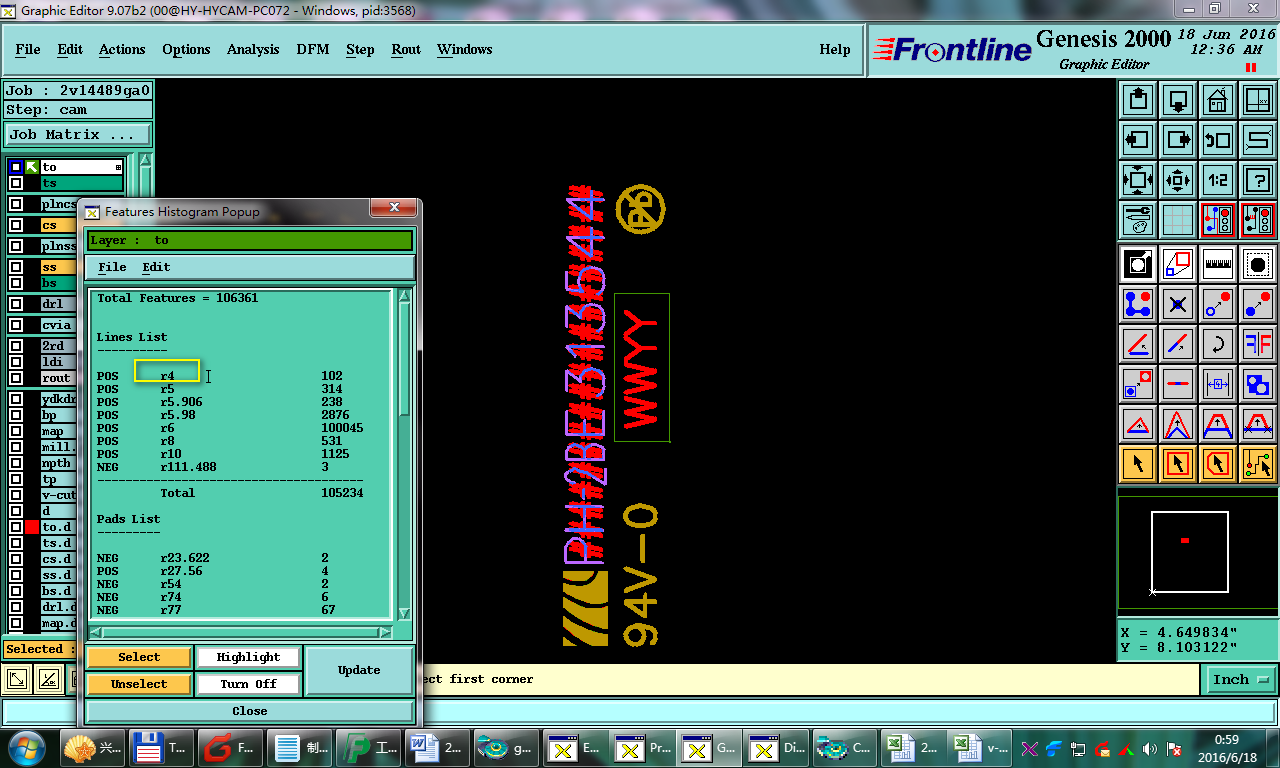Click the pan left arrow icon
The image size is (1280, 768).
[1138, 140]
